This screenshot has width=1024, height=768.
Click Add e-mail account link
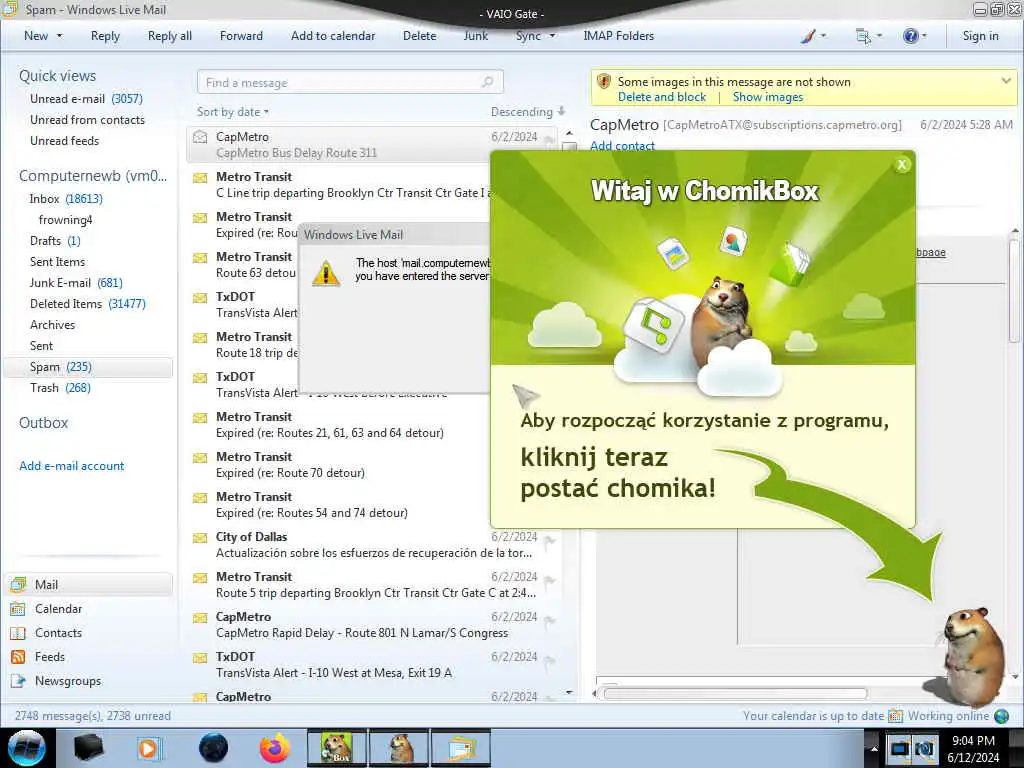[71, 466]
